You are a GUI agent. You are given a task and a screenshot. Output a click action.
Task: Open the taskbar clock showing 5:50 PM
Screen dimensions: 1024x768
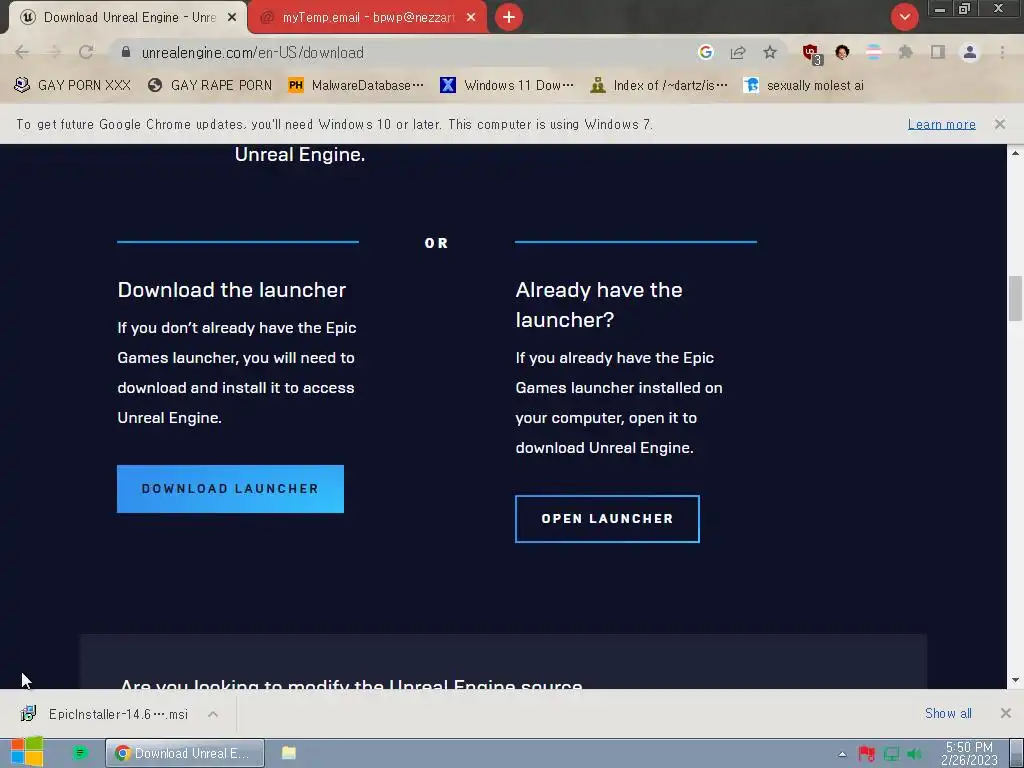[x=969, y=753]
